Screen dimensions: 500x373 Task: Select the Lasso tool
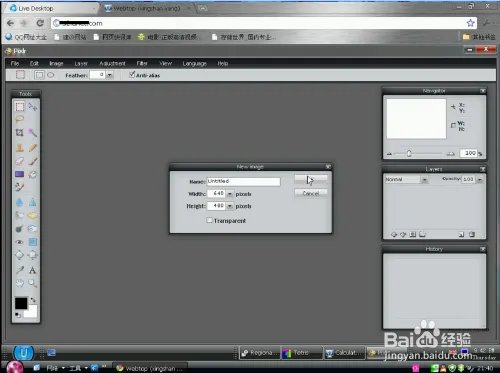click(20, 119)
